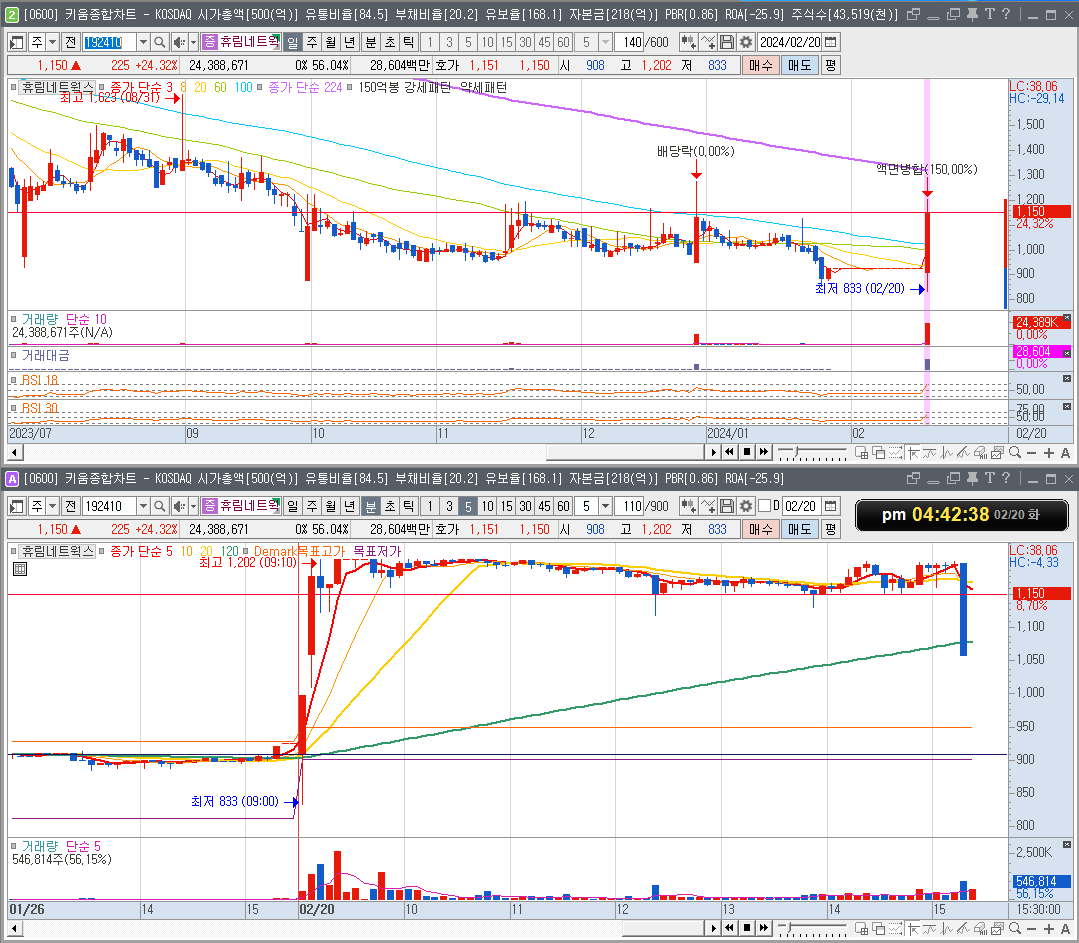Open 주 type dropdown arrow in lower toolbar
Image resolution: width=1079 pixels, height=943 pixels.
[x=52, y=507]
